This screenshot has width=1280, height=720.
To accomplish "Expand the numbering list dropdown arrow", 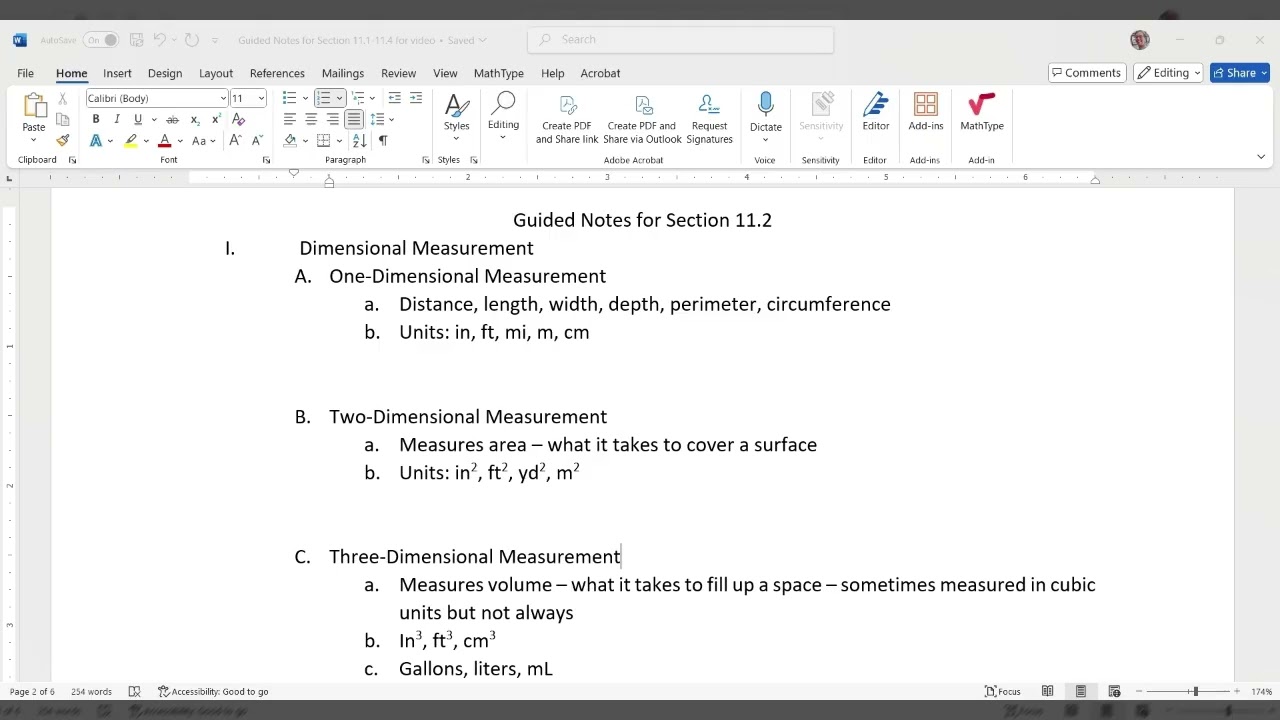I will (339, 98).
